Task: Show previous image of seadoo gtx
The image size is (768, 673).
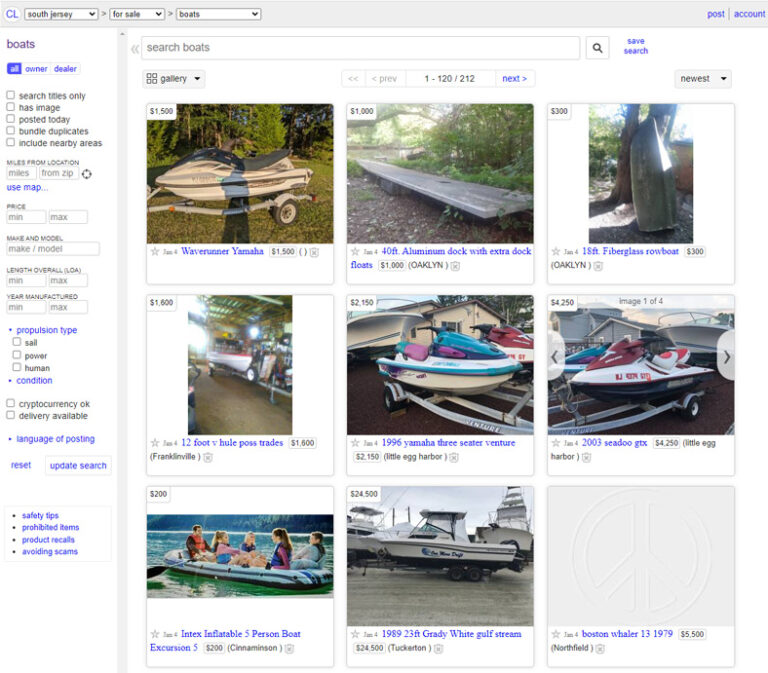Action: (555, 357)
